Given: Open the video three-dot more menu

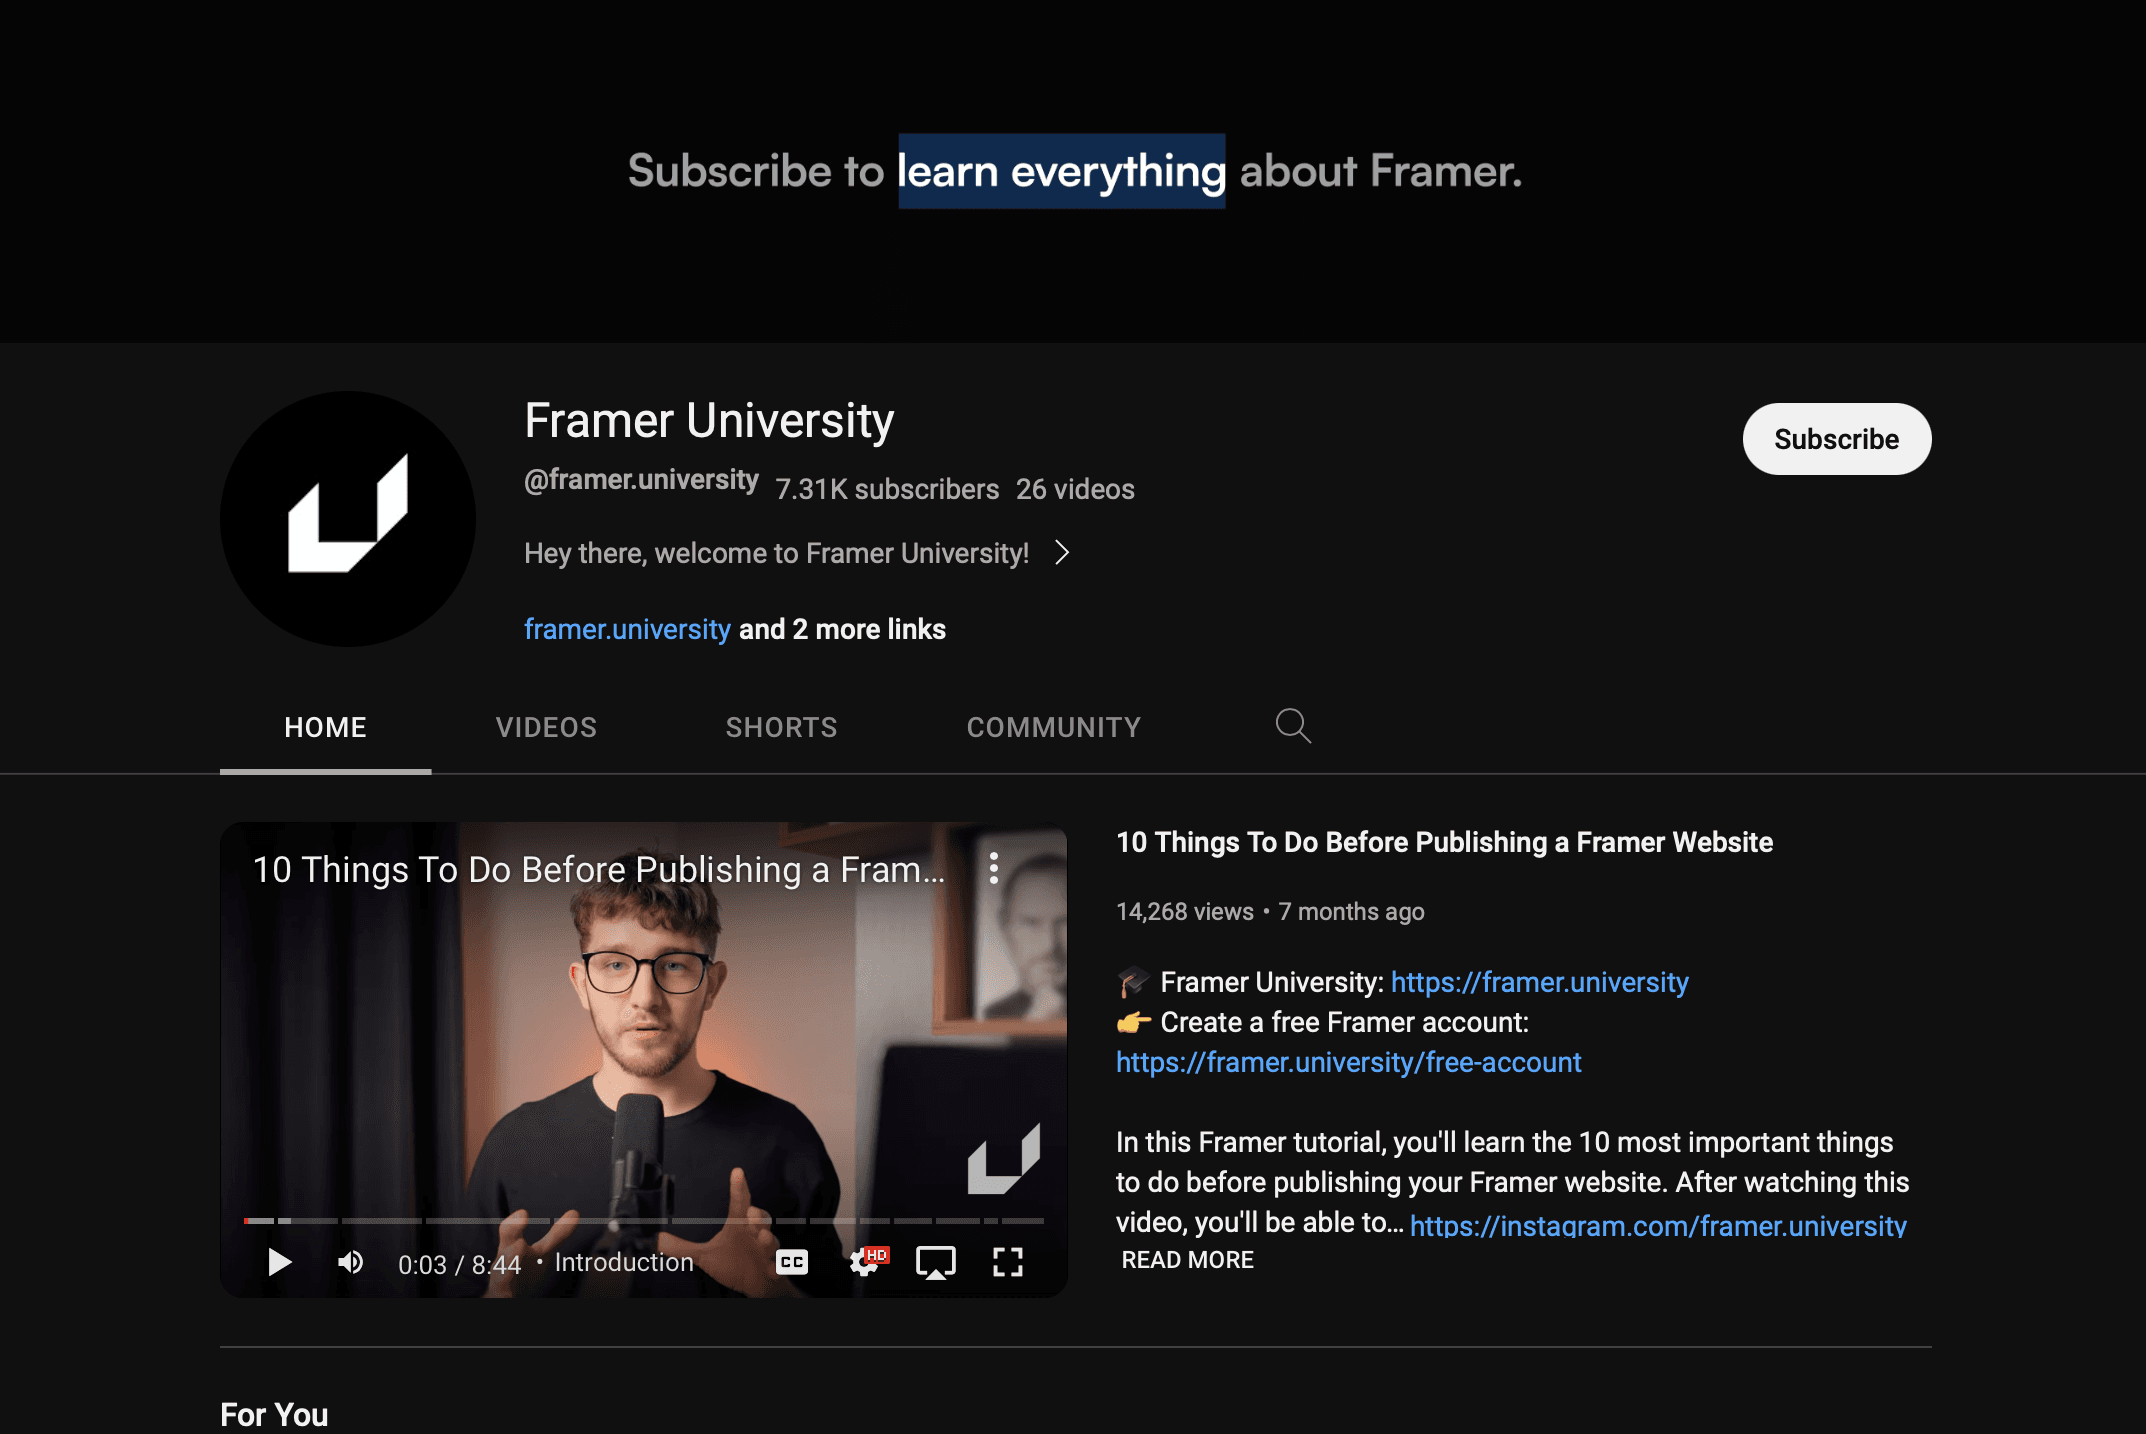Looking at the screenshot, I should click(993, 868).
